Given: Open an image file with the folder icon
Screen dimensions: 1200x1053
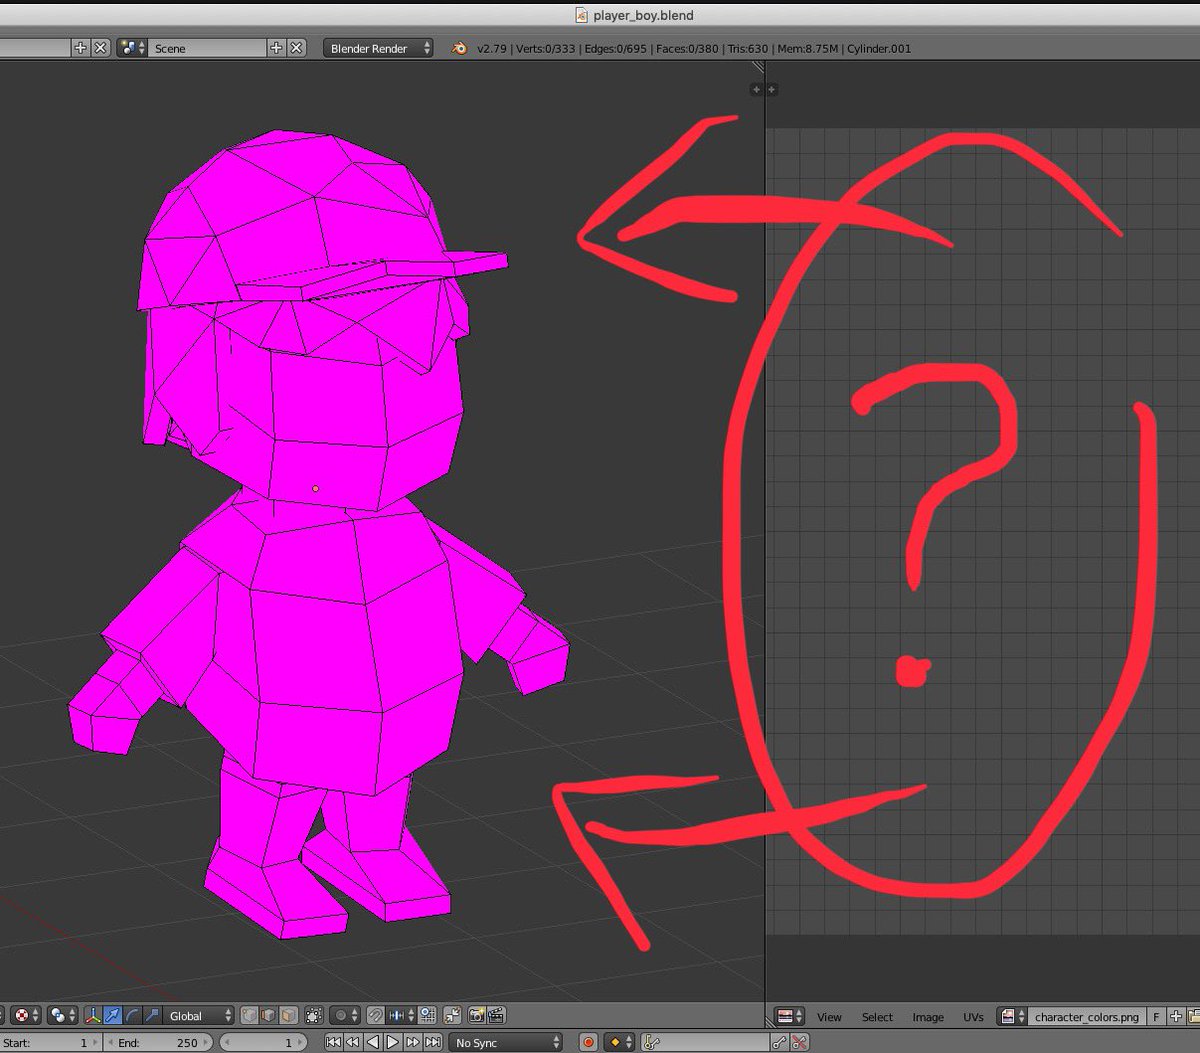Looking at the screenshot, I should click(x=1193, y=1017).
